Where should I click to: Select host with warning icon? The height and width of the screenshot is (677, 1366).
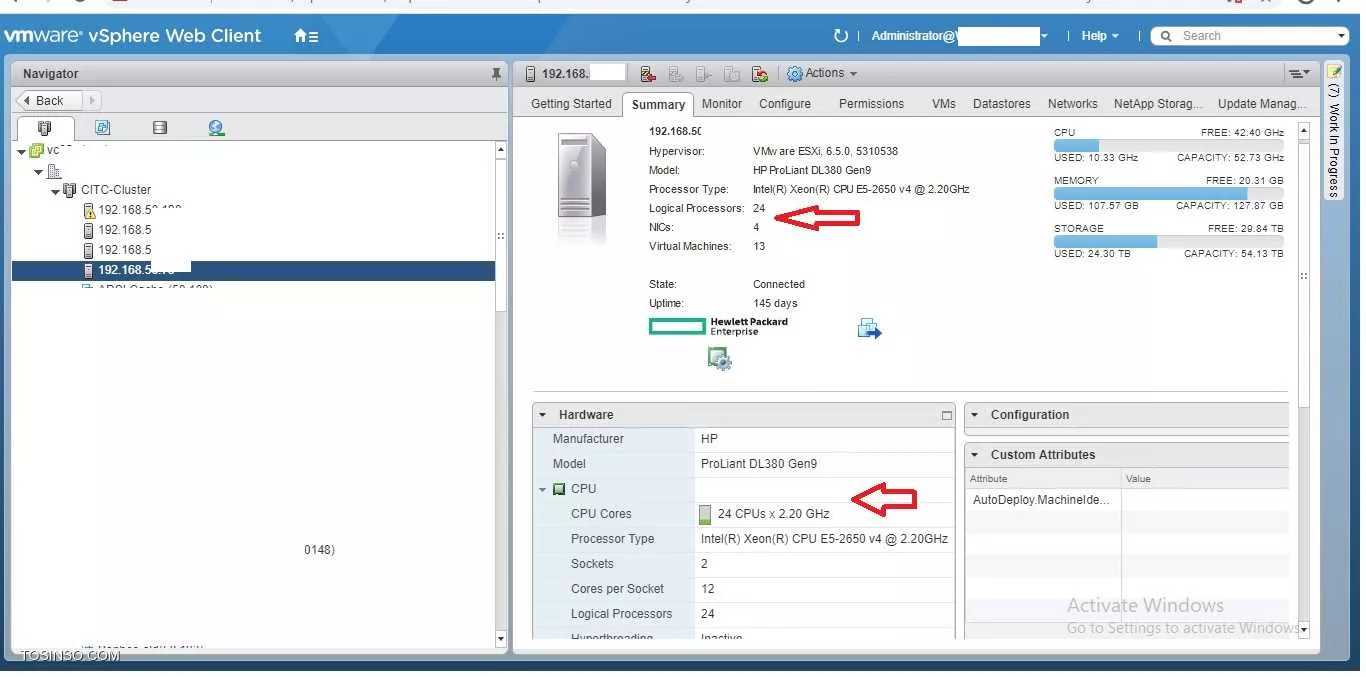coord(89,210)
